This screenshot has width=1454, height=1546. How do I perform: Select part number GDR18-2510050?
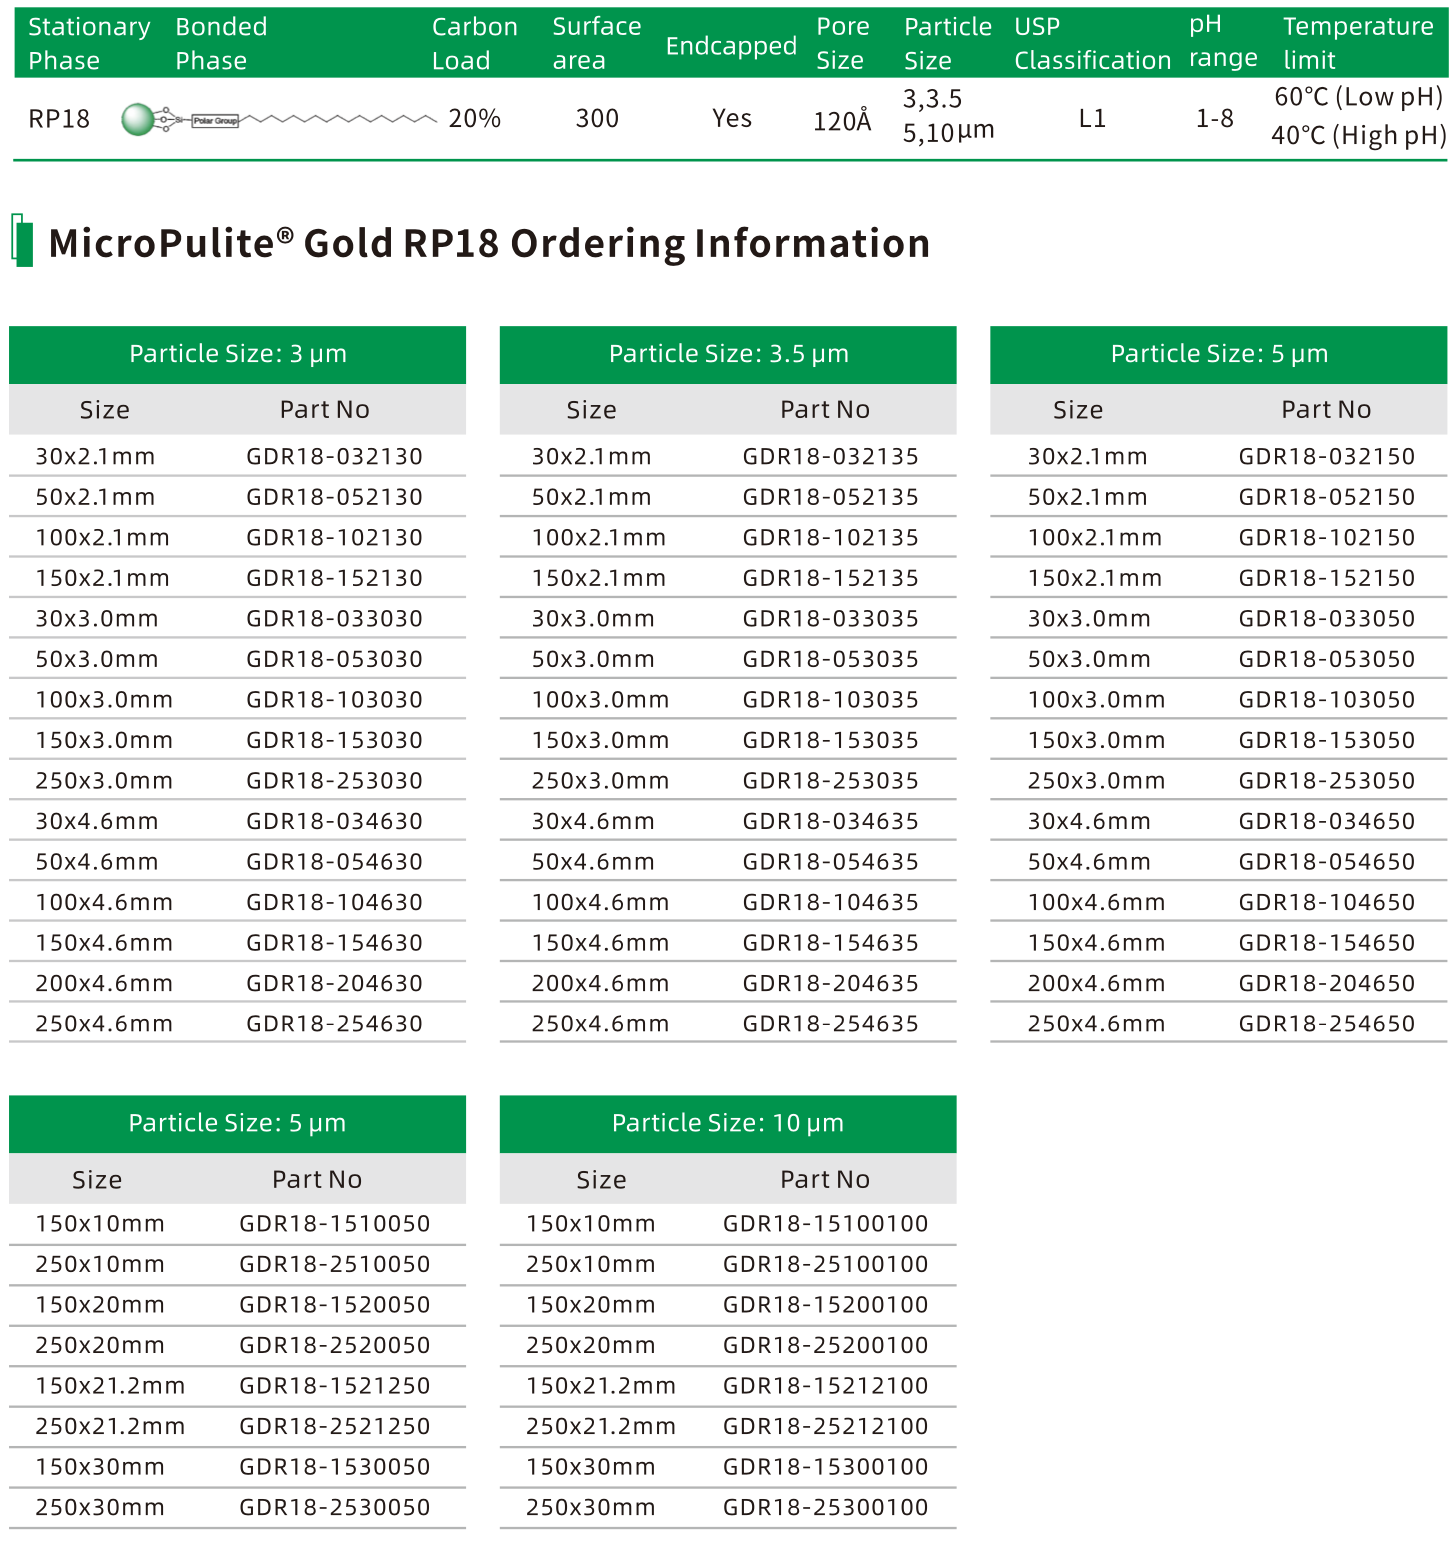pos(334,1264)
